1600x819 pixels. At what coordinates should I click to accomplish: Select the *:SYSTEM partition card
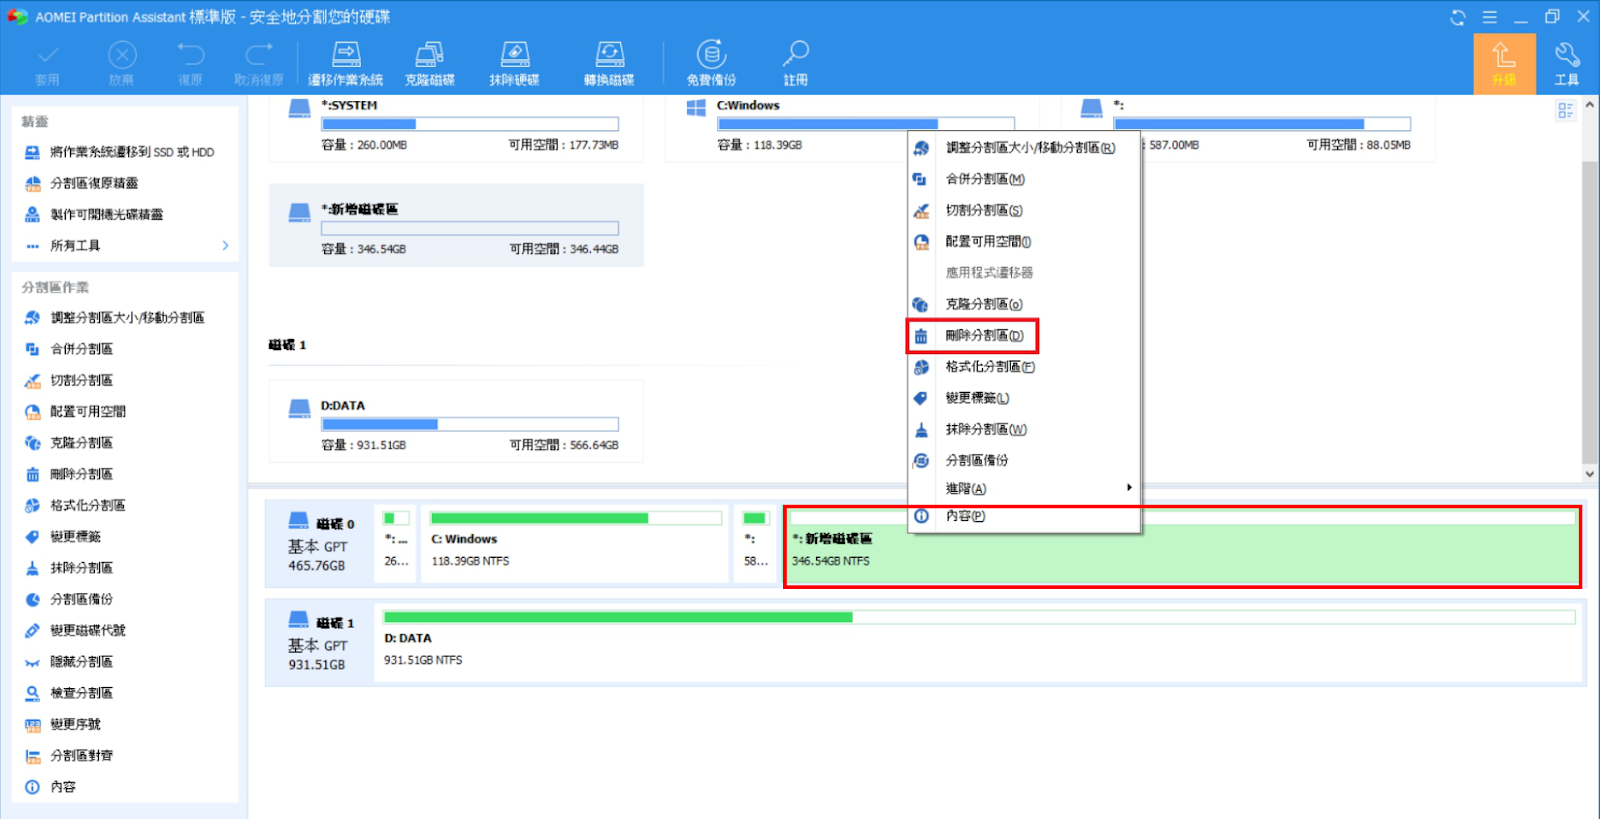click(x=456, y=128)
